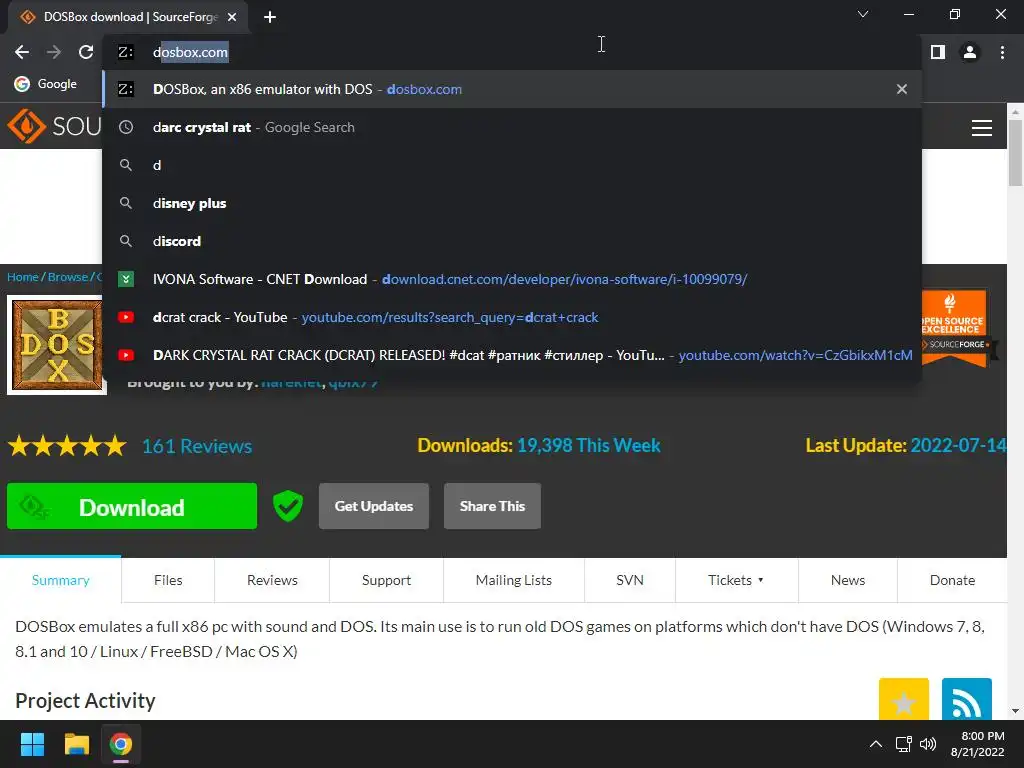This screenshot has height=768, width=1024.
Task: Click the 2022-07-14 last update date
Action: [x=958, y=445]
